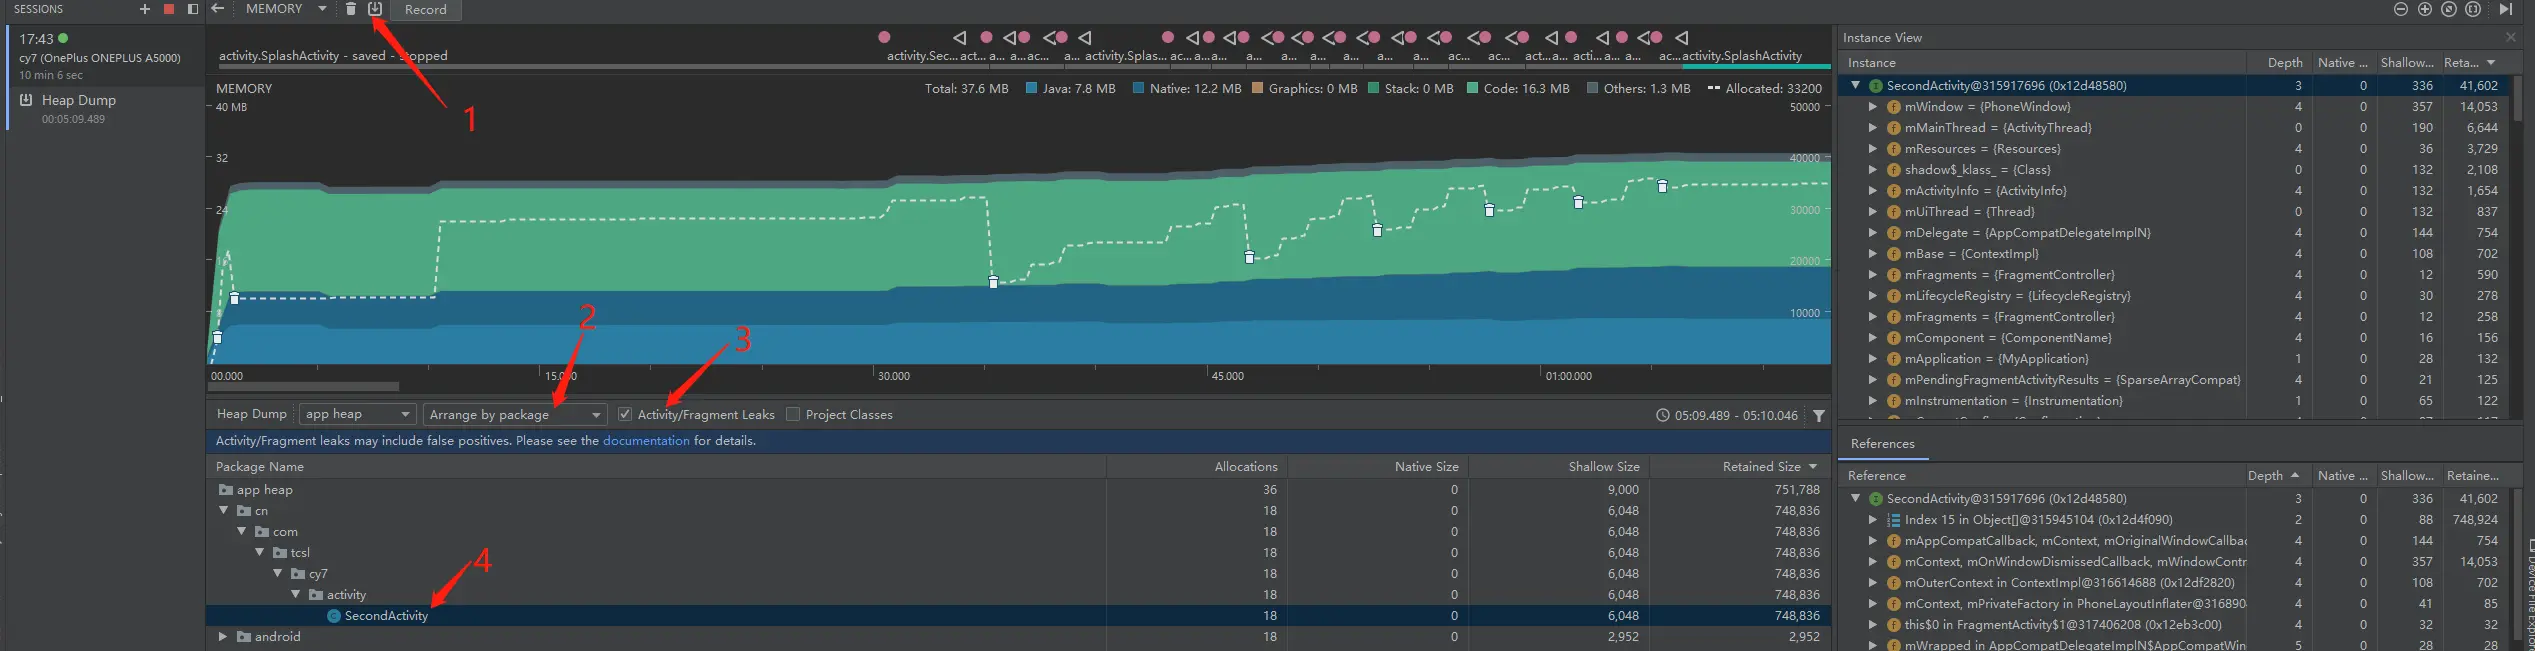The image size is (2535, 651).
Task: Open the documentation link
Action: click(646, 441)
